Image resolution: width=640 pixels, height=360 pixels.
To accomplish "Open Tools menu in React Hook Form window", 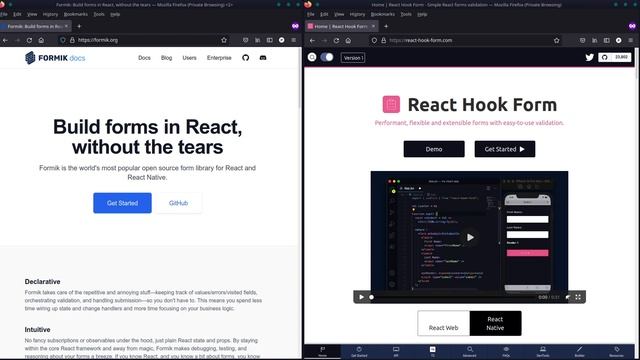I will click(406, 14).
